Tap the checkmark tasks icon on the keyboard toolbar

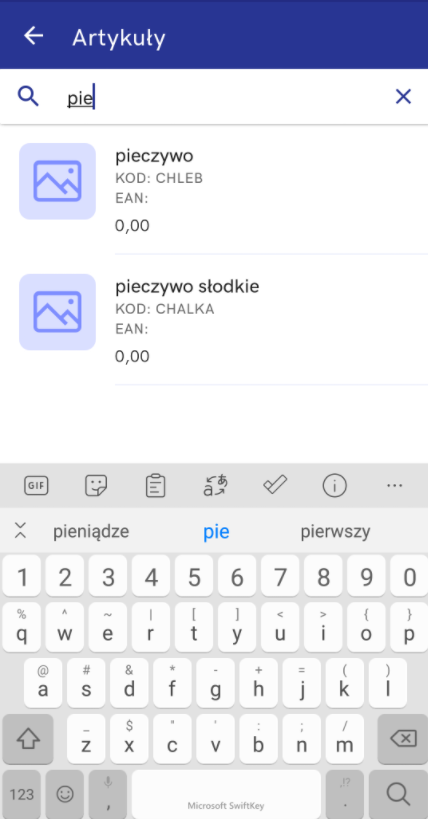point(275,486)
